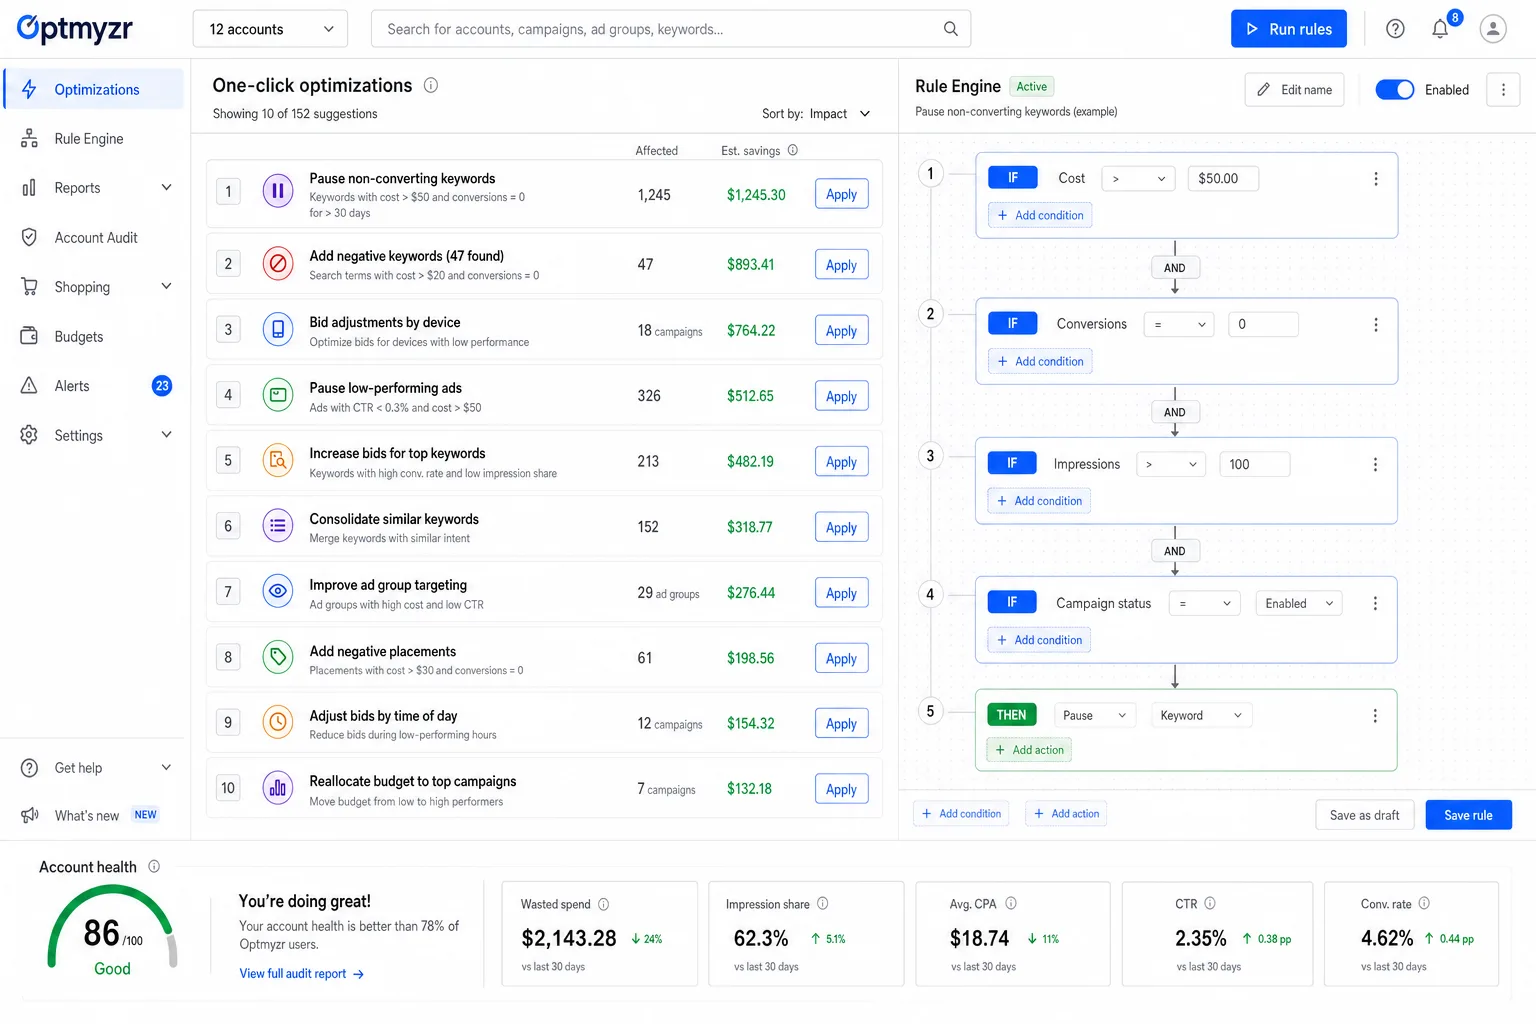Go to Optimizations in the sidebar
Screen dimensions: 1536x1024
(x=95, y=89)
